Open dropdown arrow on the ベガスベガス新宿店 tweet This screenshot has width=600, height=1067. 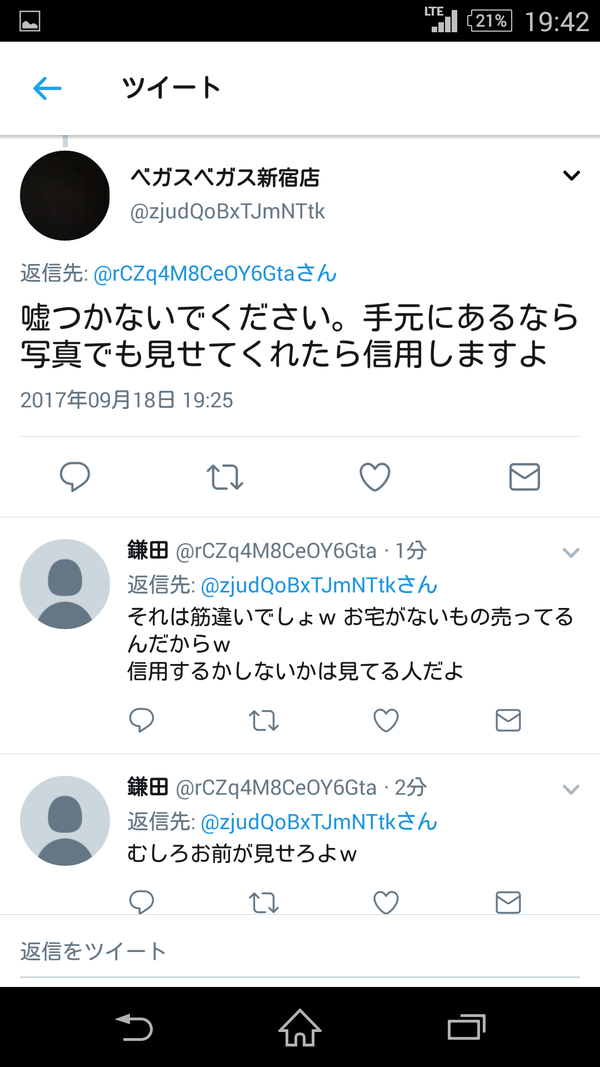point(571,176)
